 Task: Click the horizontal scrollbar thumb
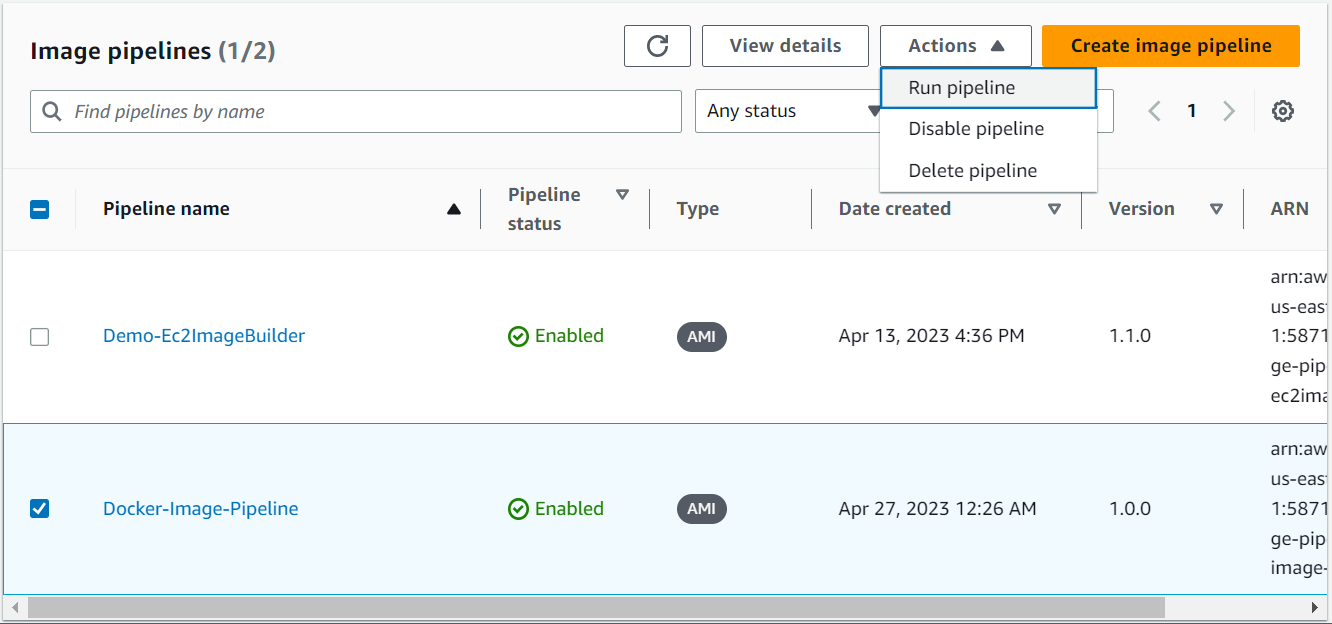pos(596,607)
